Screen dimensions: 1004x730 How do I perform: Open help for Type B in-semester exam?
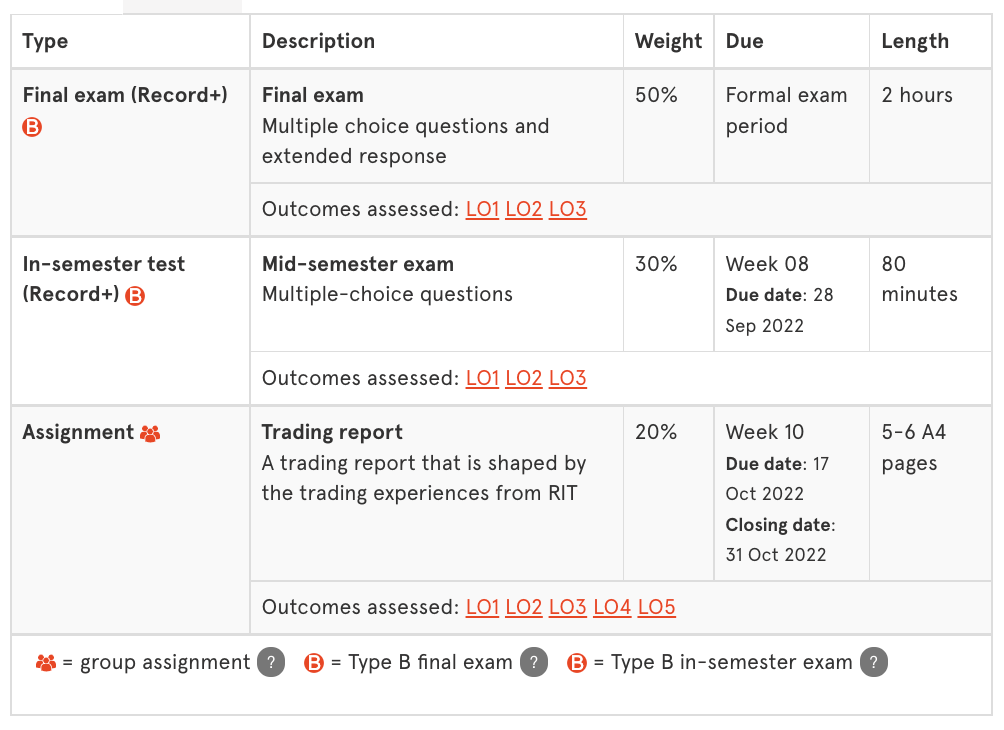[x=872, y=661]
